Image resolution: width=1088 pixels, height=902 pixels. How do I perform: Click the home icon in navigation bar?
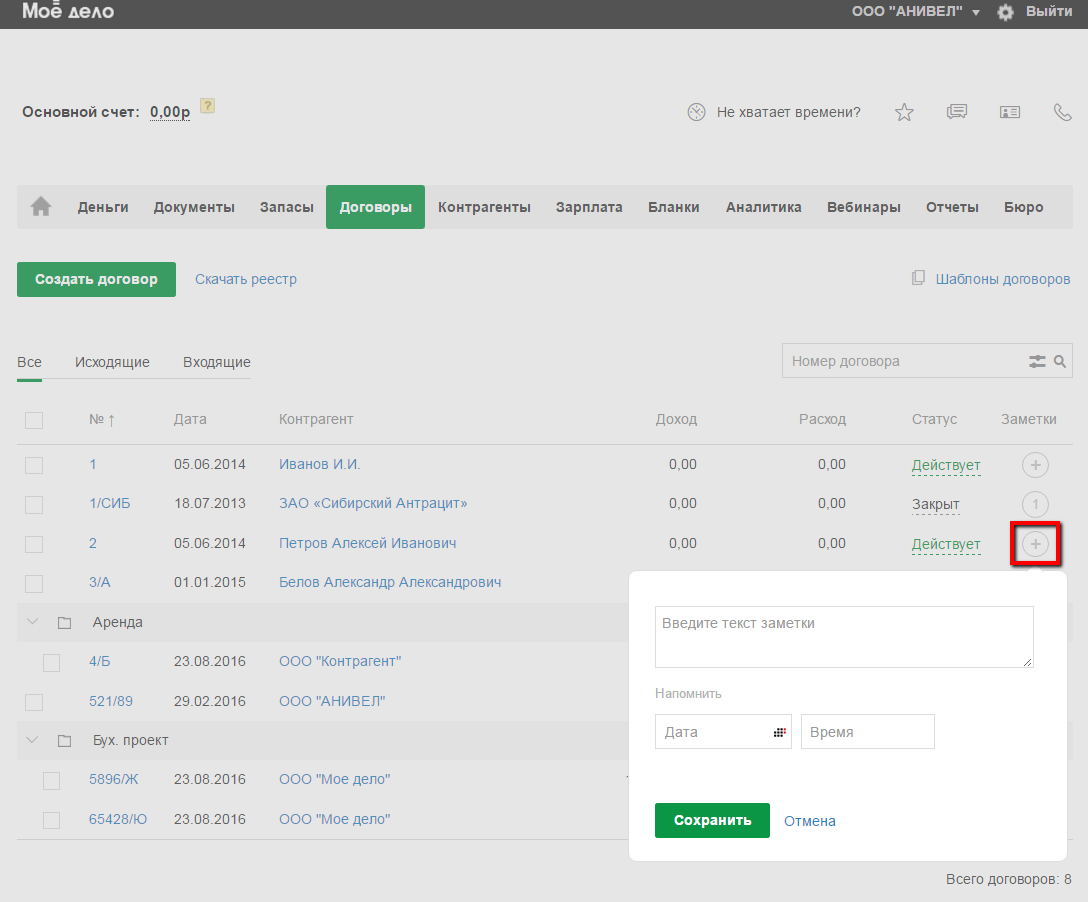pos(41,207)
